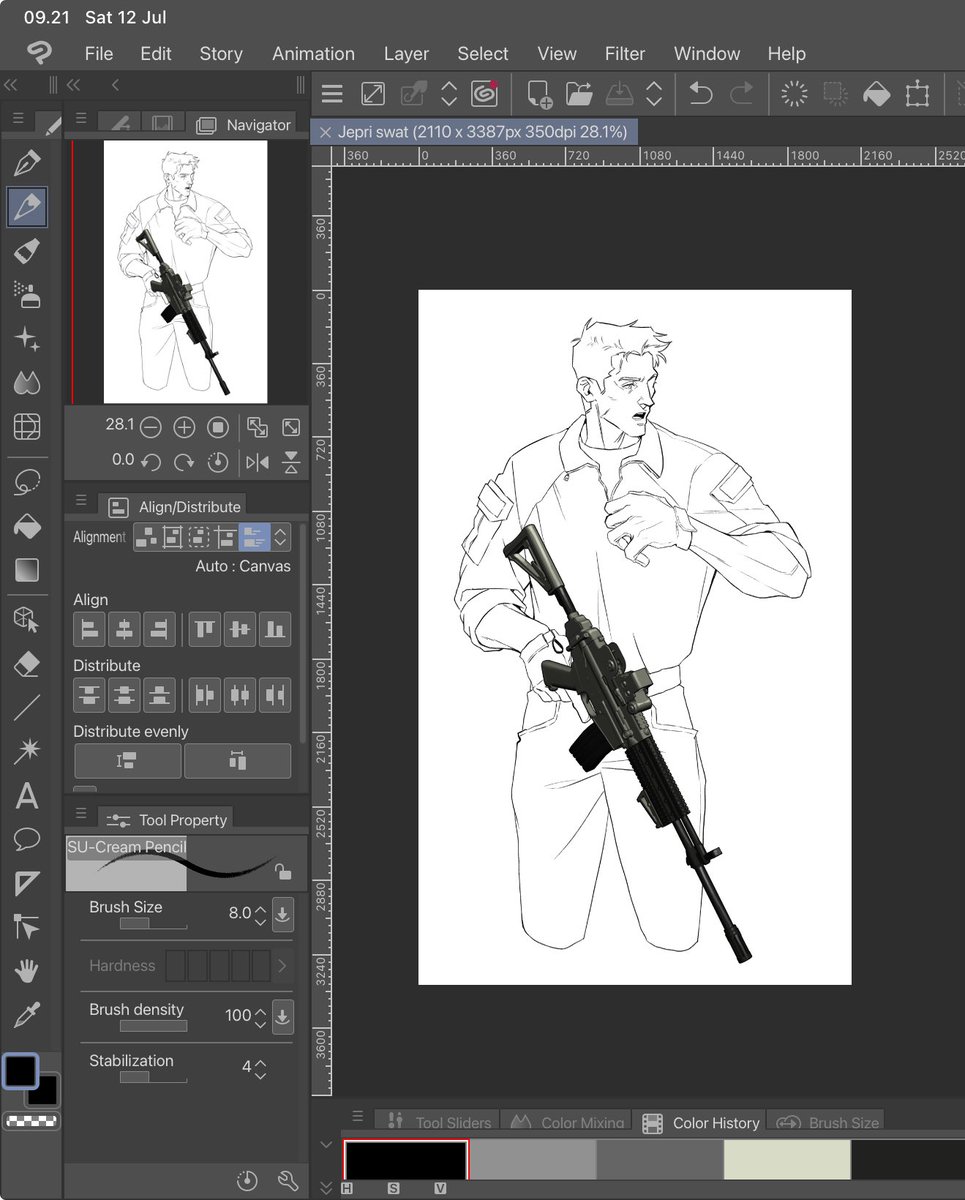Select the Operation cube tool
Image resolution: width=965 pixels, height=1200 pixels.
tap(27, 620)
